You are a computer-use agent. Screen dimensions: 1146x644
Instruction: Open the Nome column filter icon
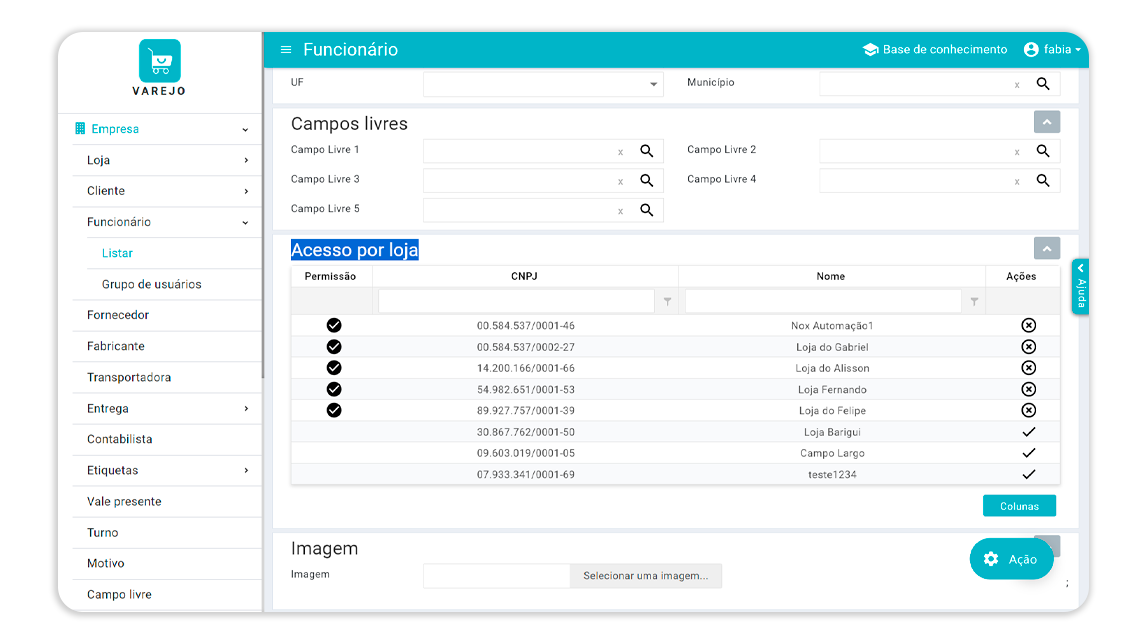pyautogui.click(x=974, y=301)
